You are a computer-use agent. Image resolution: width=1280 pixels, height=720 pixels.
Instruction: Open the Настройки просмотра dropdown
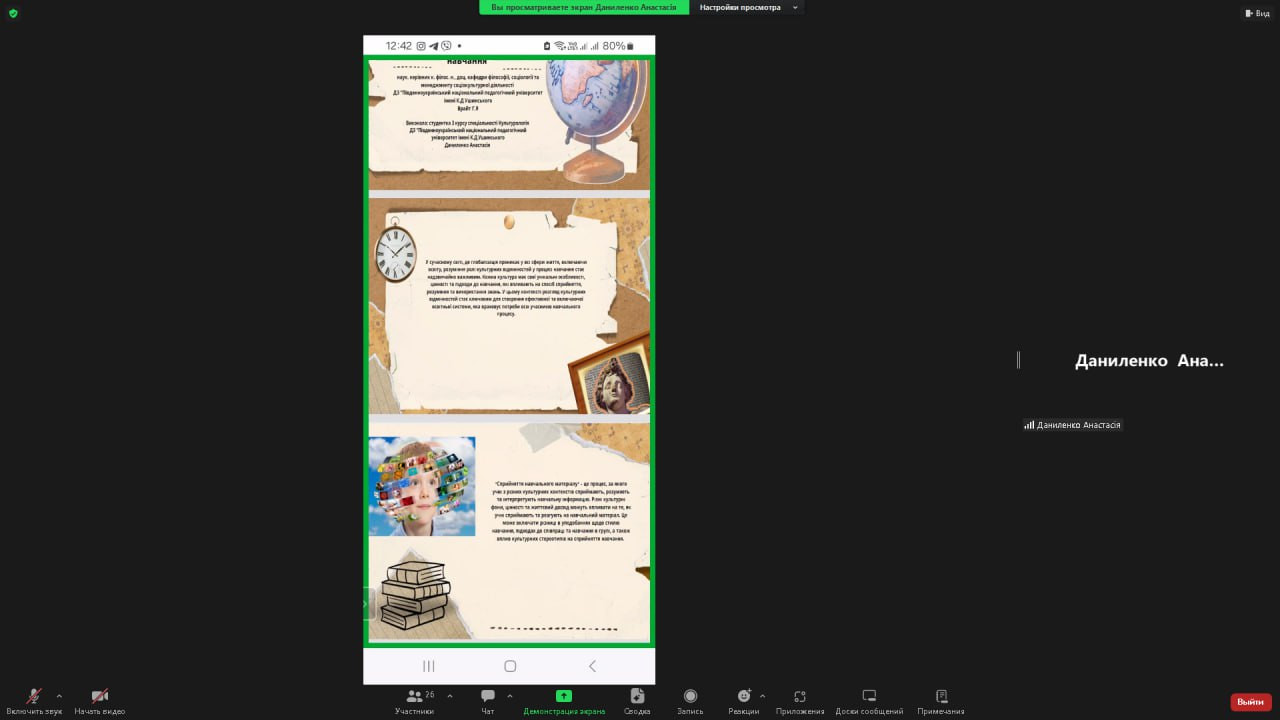(x=749, y=7)
